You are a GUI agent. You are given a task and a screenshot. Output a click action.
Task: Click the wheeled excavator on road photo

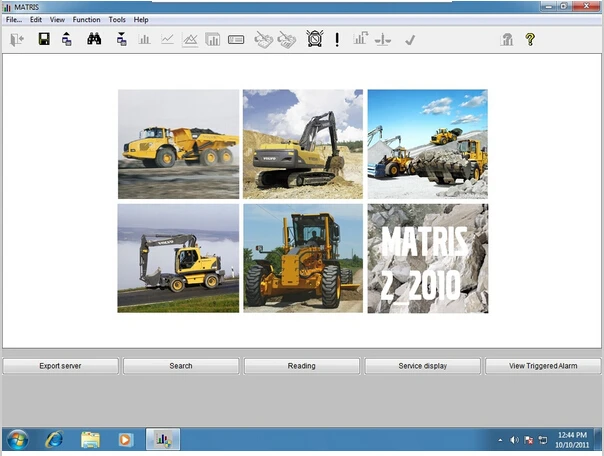178,258
